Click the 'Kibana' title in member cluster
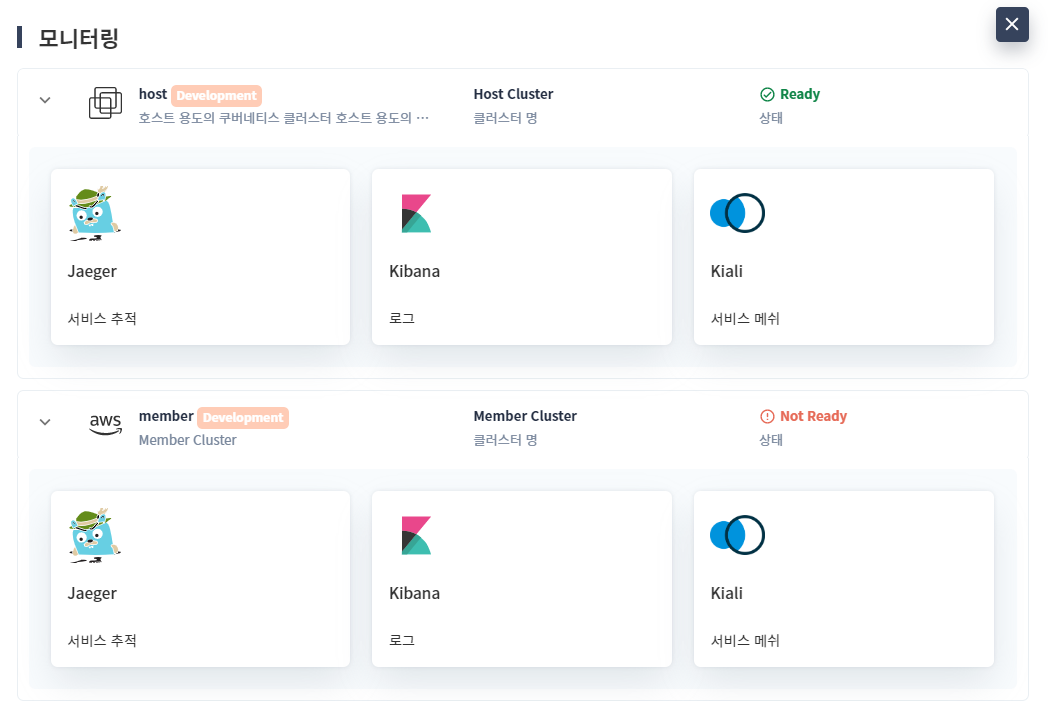Image resolution: width=1048 pixels, height=708 pixels. 414,593
